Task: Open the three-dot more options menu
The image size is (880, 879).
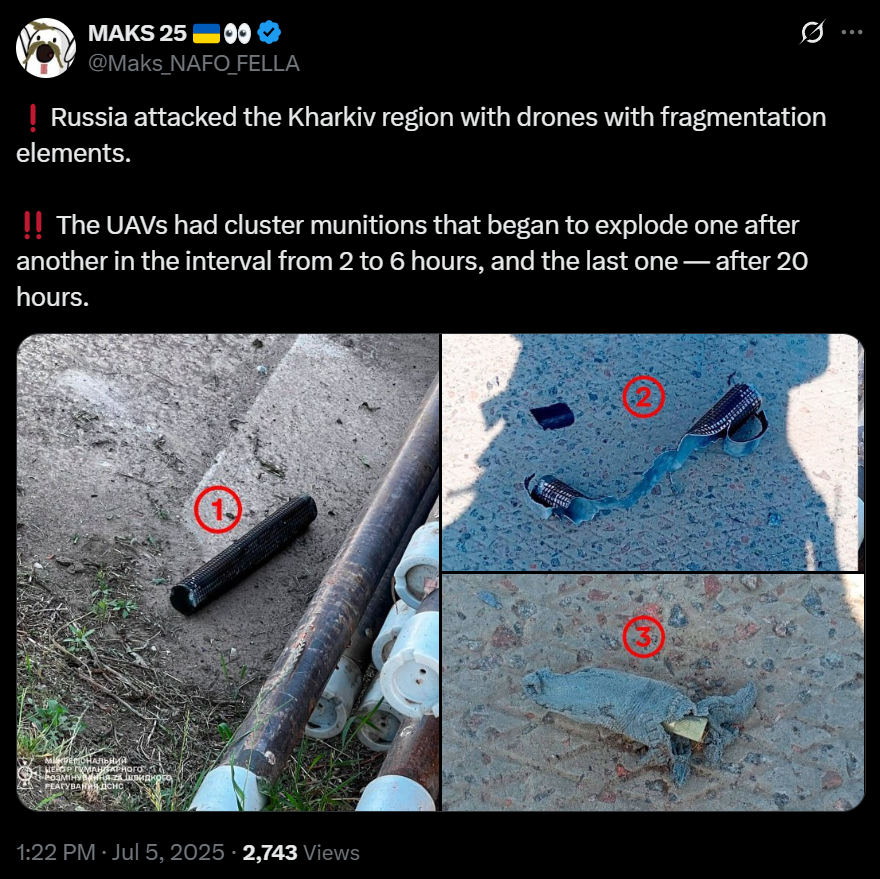Action: (x=852, y=33)
